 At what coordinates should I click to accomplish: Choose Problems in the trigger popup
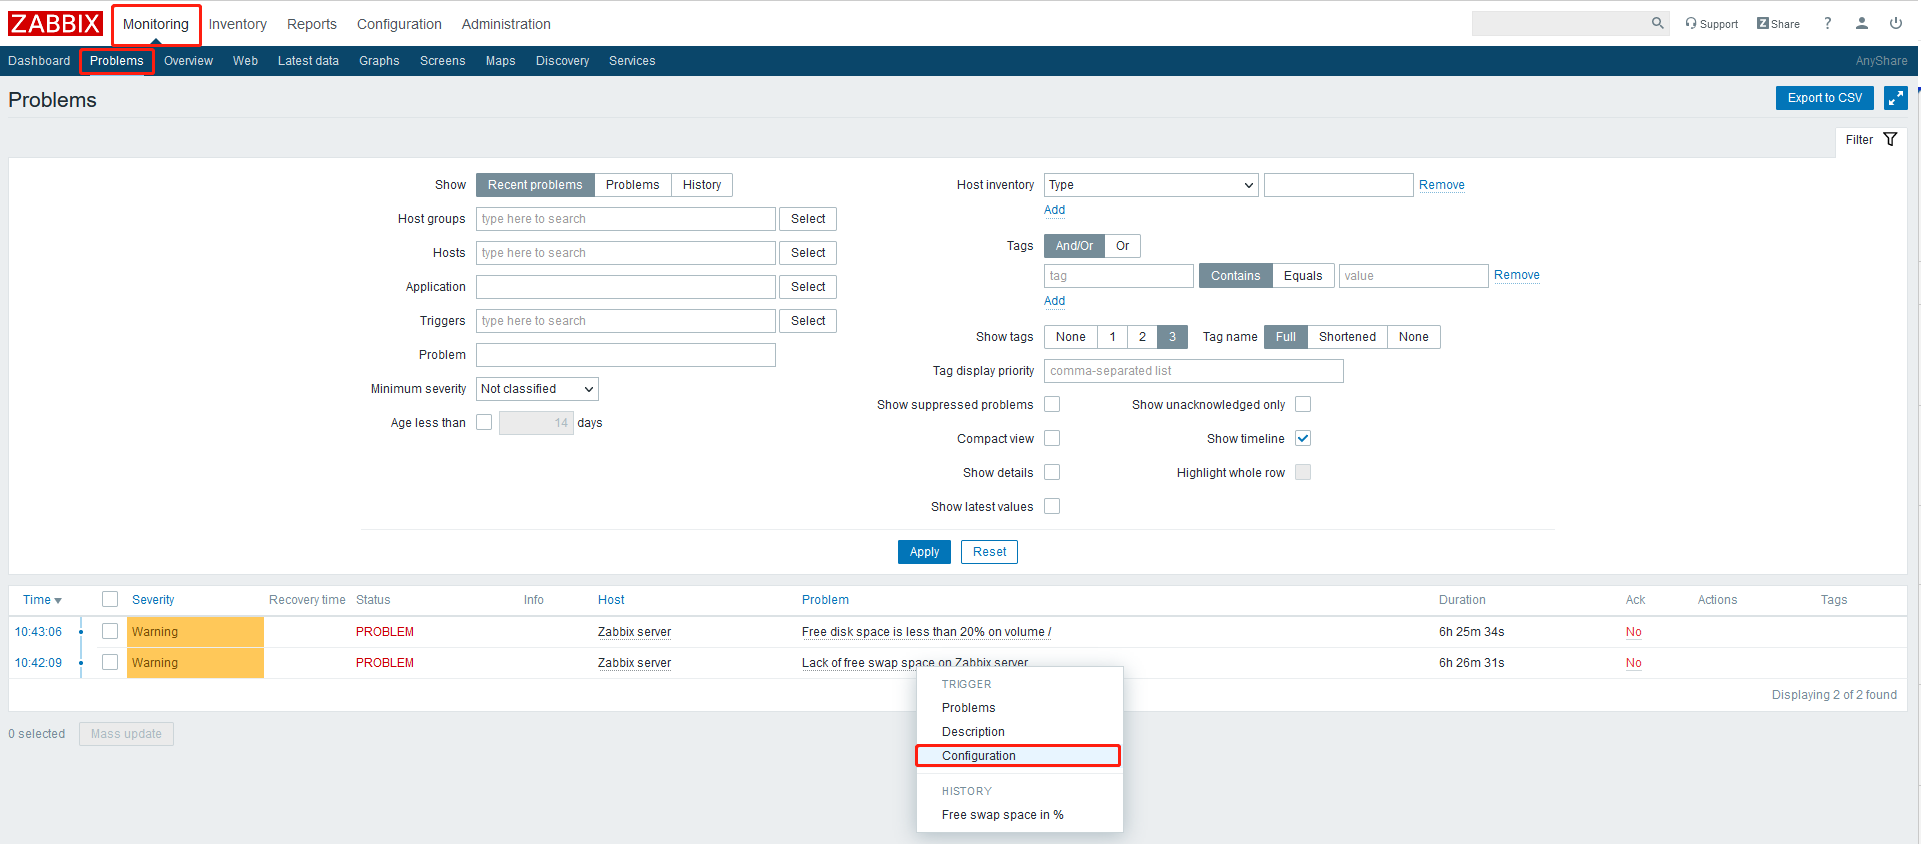tap(1019, 708)
